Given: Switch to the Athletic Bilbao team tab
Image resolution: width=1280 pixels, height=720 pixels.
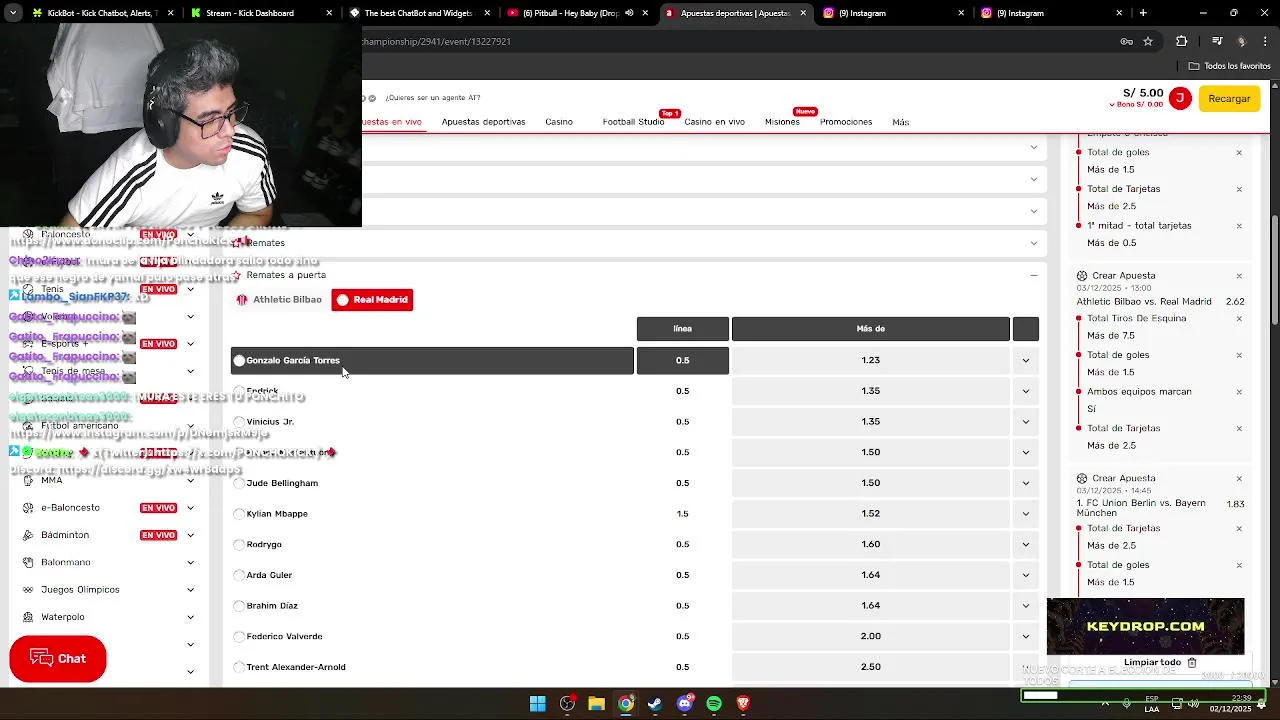Looking at the screenshot, I should [x=279, y=300].
